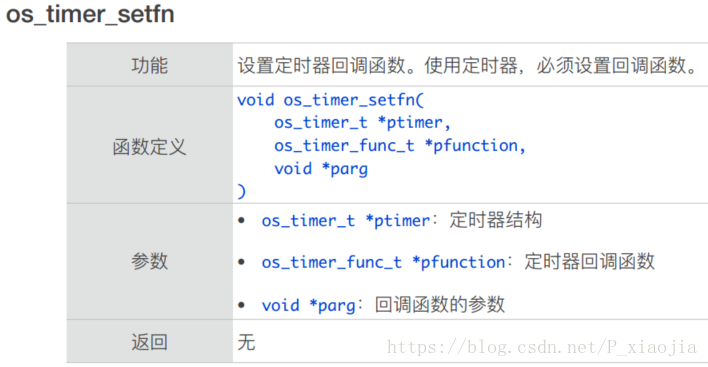
Task: Click the text 定时器结构
Action: pyautogui.click(x=495, y=220)
